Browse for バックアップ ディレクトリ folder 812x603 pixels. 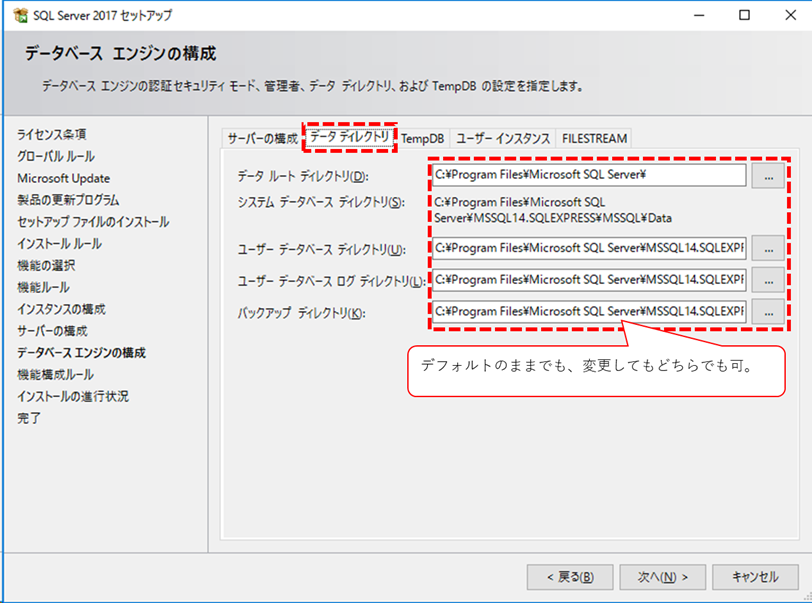768,312
